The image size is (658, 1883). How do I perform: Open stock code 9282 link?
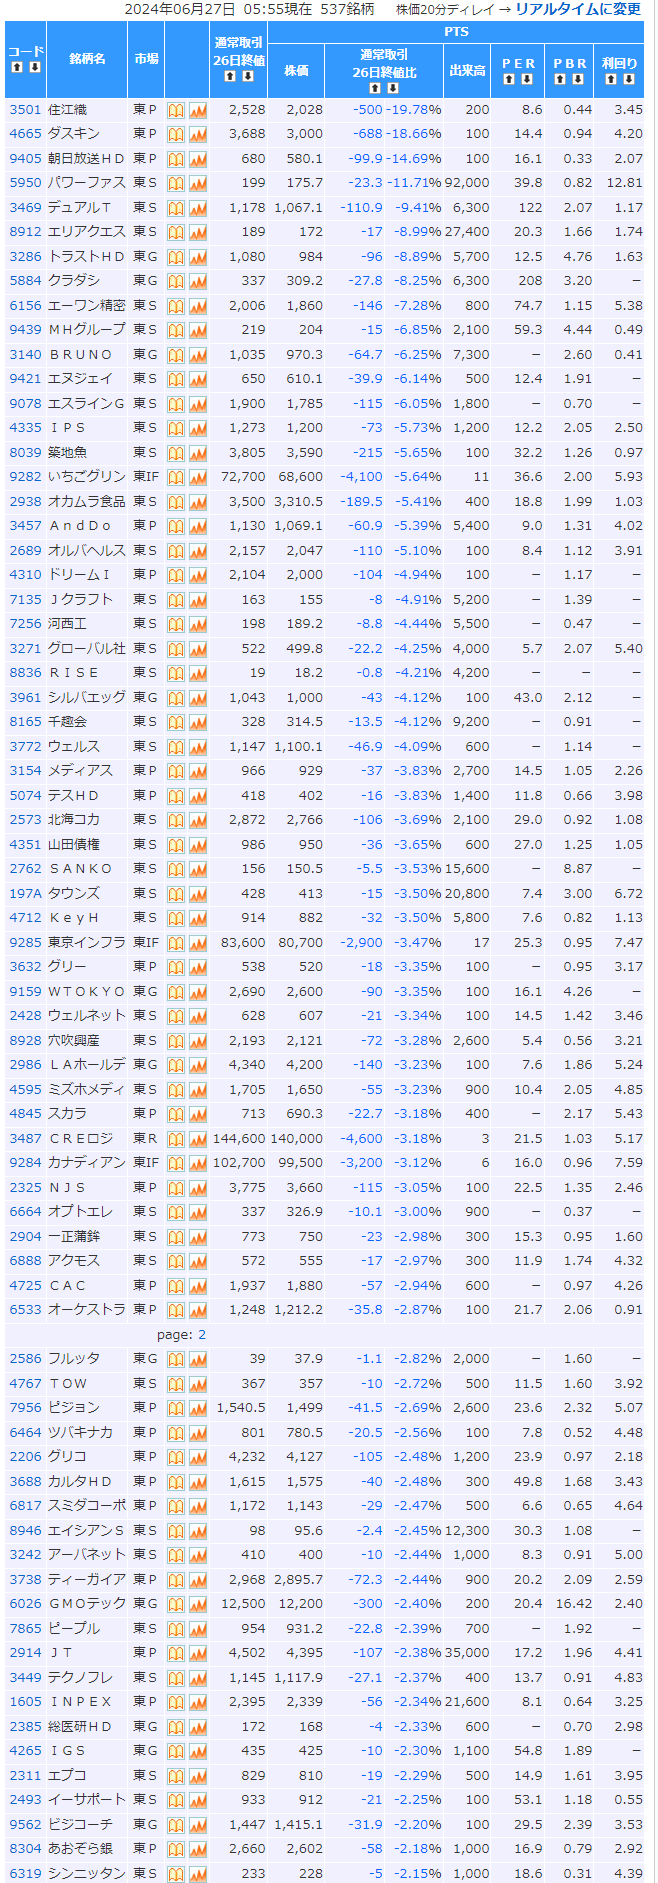click(25, 477)
